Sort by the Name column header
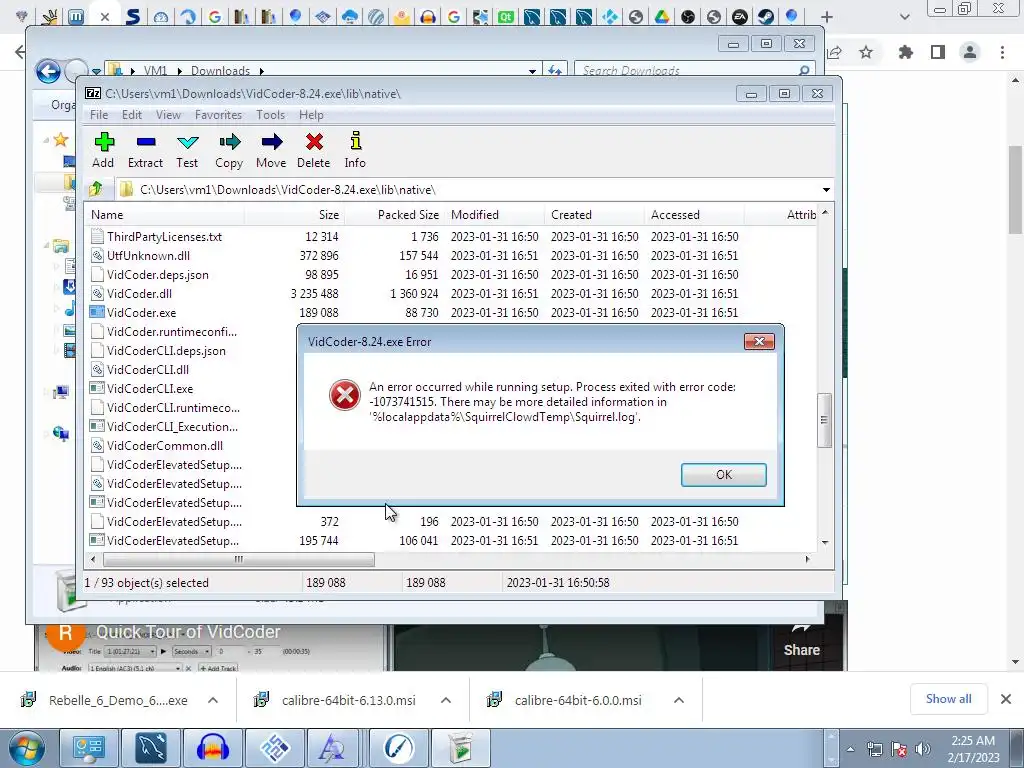1024x768 pixels. tap(165, 215)
